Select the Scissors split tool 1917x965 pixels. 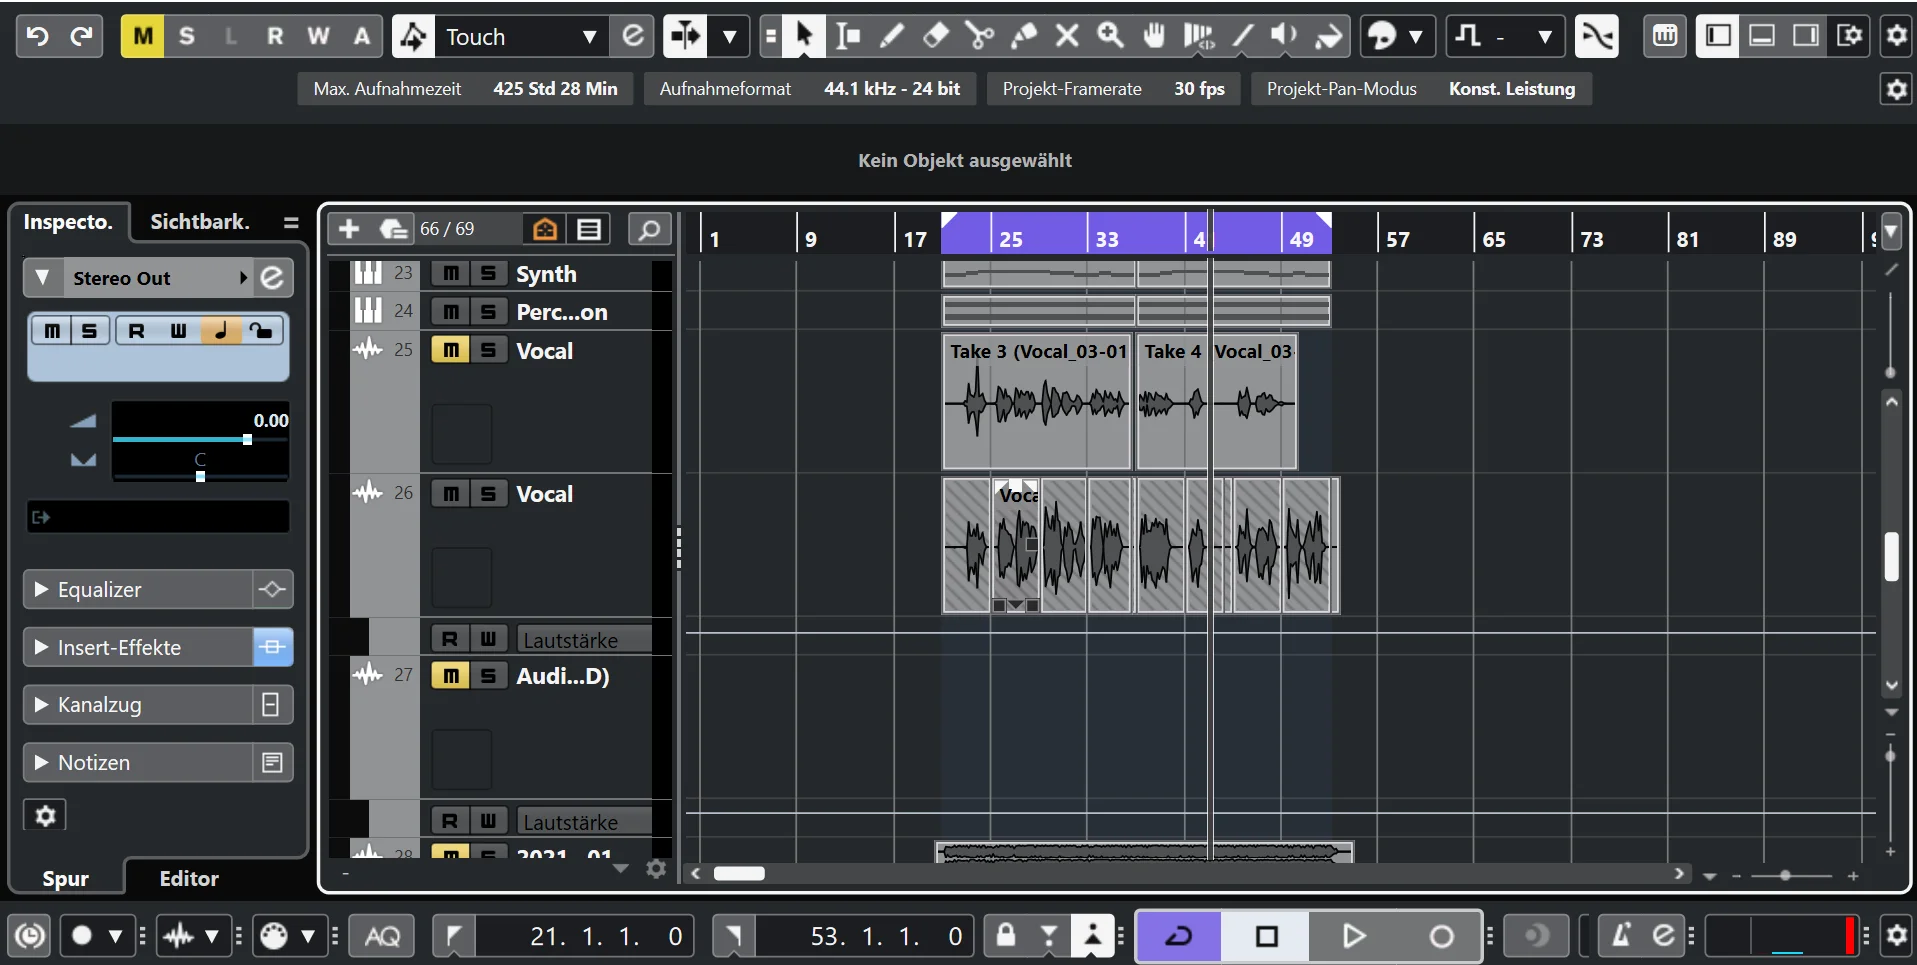[979, 37]
